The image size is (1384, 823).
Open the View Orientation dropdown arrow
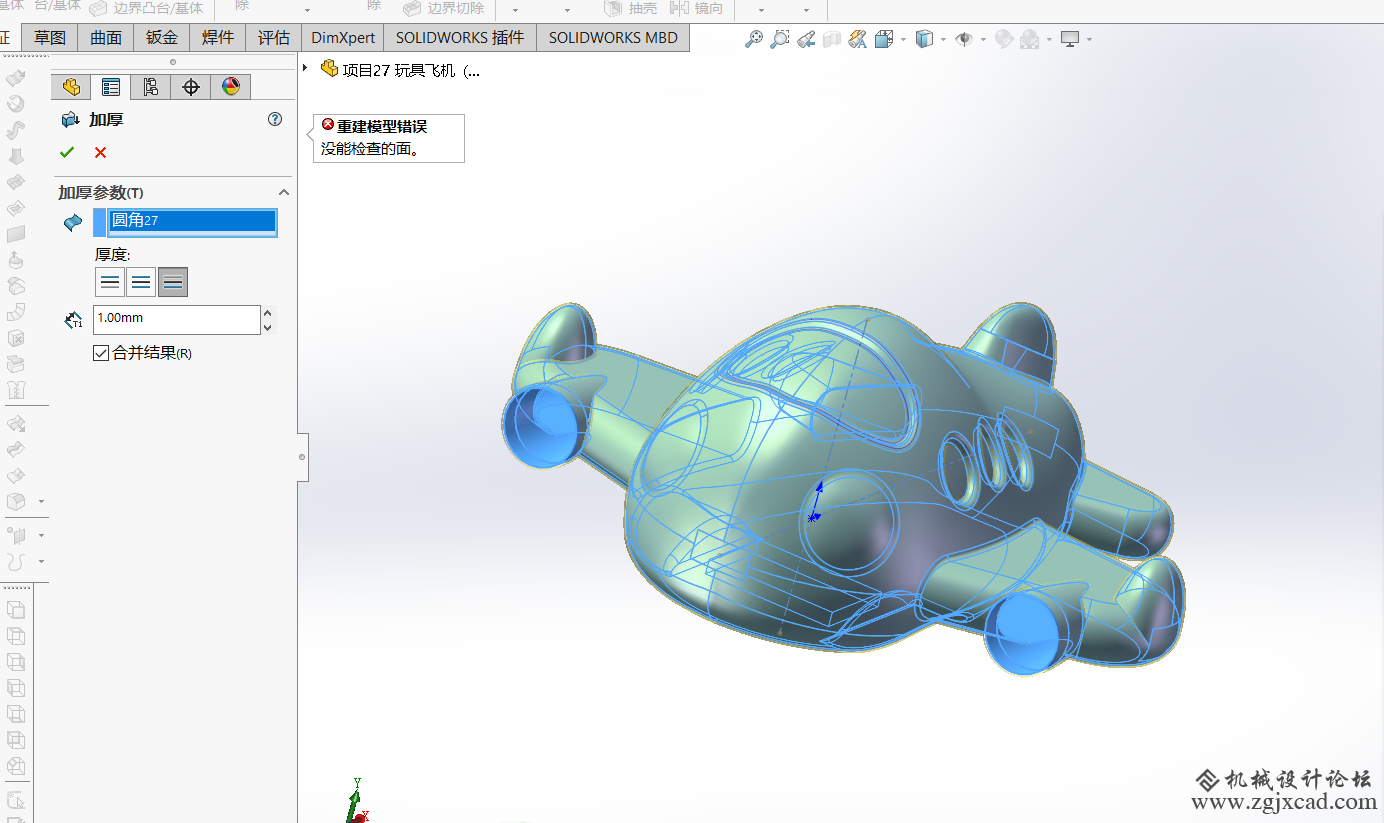[903, 40]
